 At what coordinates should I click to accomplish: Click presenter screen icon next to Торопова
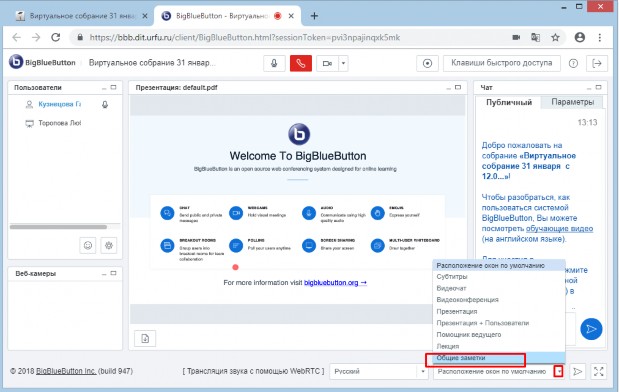click(29, 124)
